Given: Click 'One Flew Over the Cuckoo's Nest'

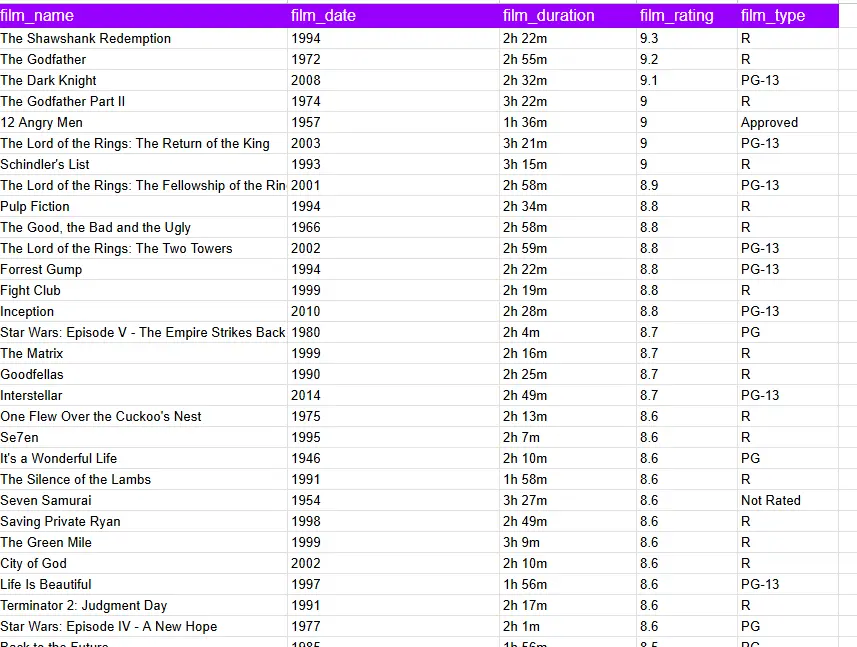Looking at the screenshot, I should click(143, 416).
